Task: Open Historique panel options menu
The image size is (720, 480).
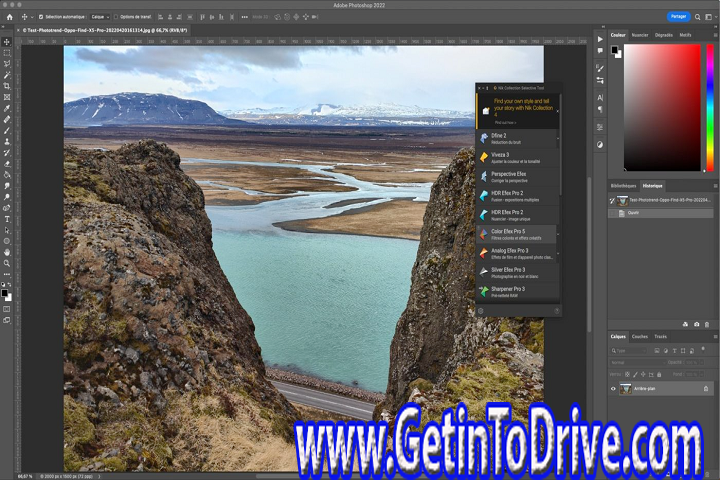Action: click(x=715, y=186)
